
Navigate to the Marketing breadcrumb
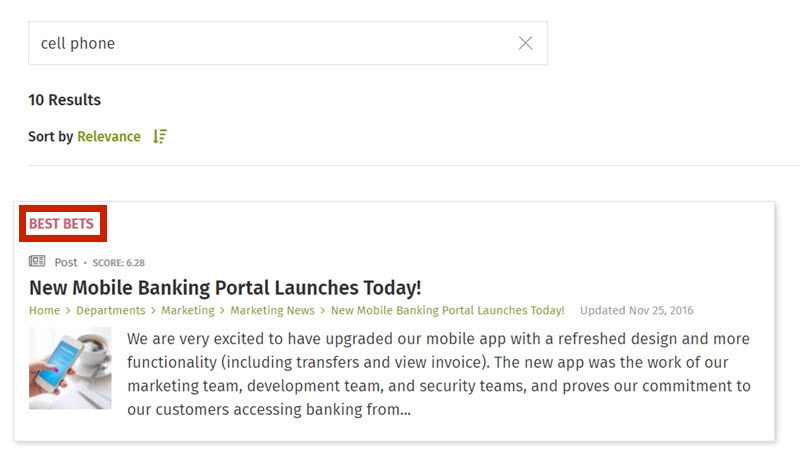(188, 311)
